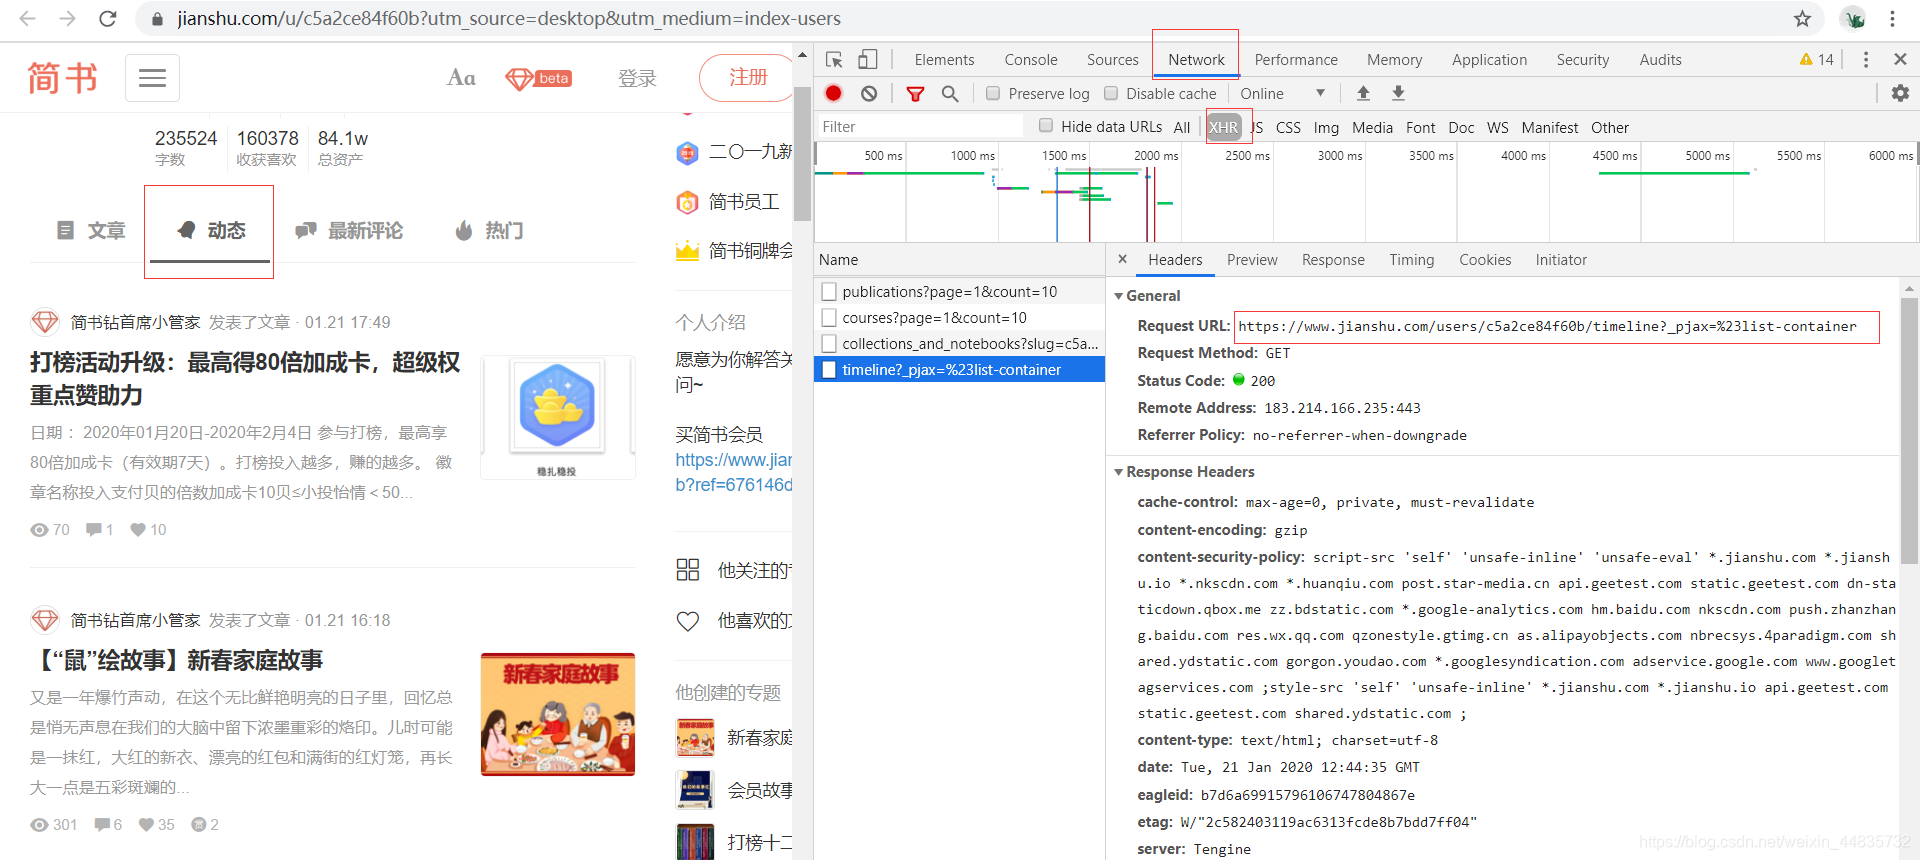Click the 登录 login link
Viewport: 1920px width, 860px height.
coord(637,78)
